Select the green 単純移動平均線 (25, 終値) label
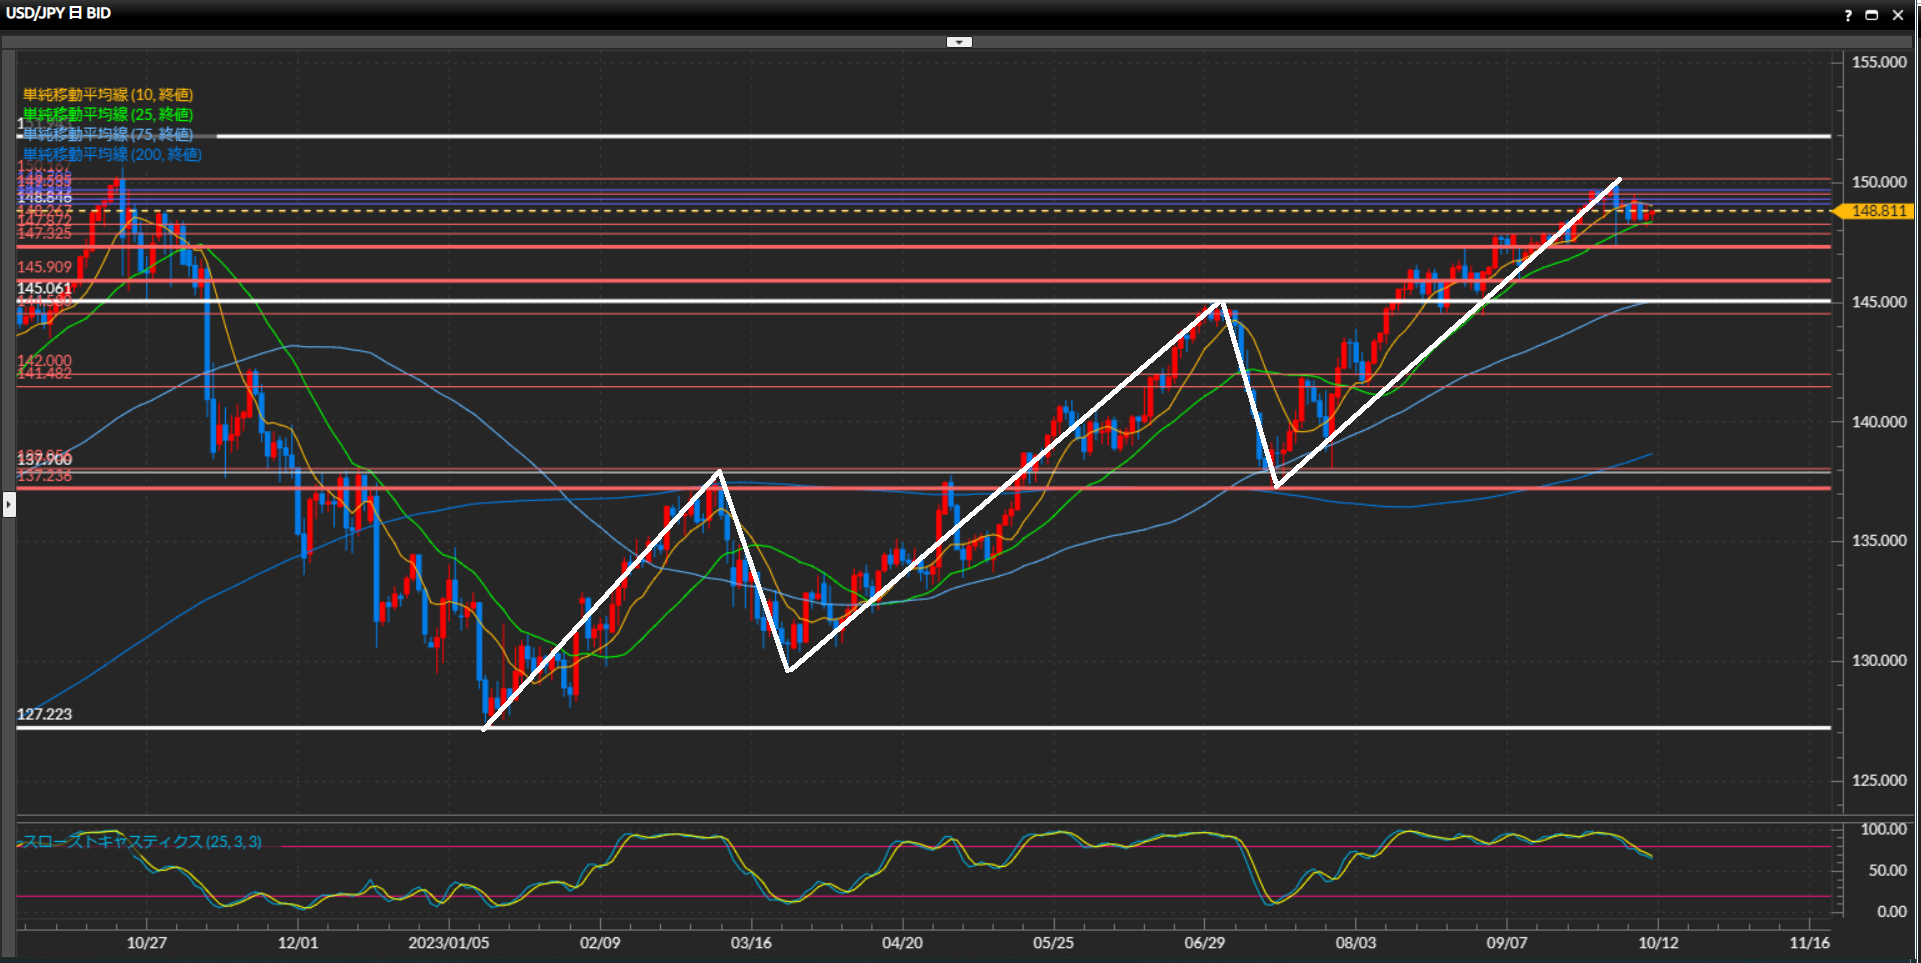The image size is (1921, 963). click(x=108, y=115)
